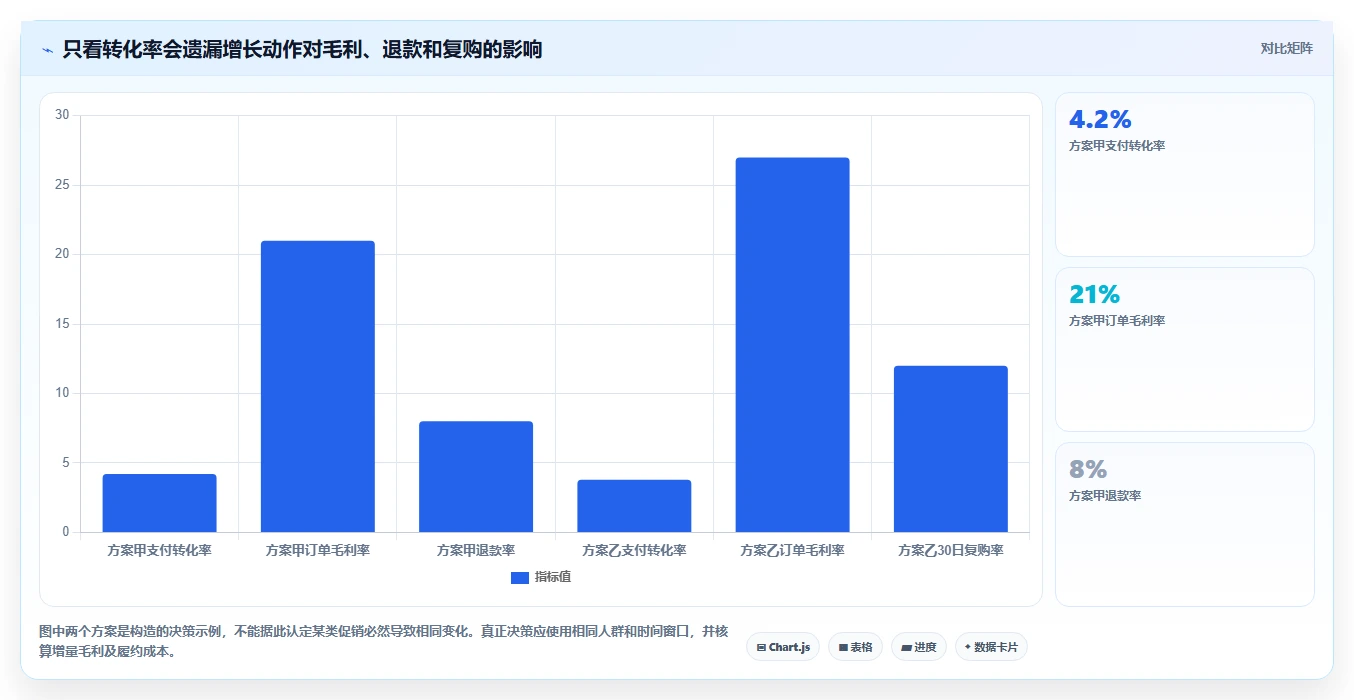The image size is (1354, 700).
Task: Open the 21% 方案甲订单毛利率 card
Action: tap(1185, 349)
